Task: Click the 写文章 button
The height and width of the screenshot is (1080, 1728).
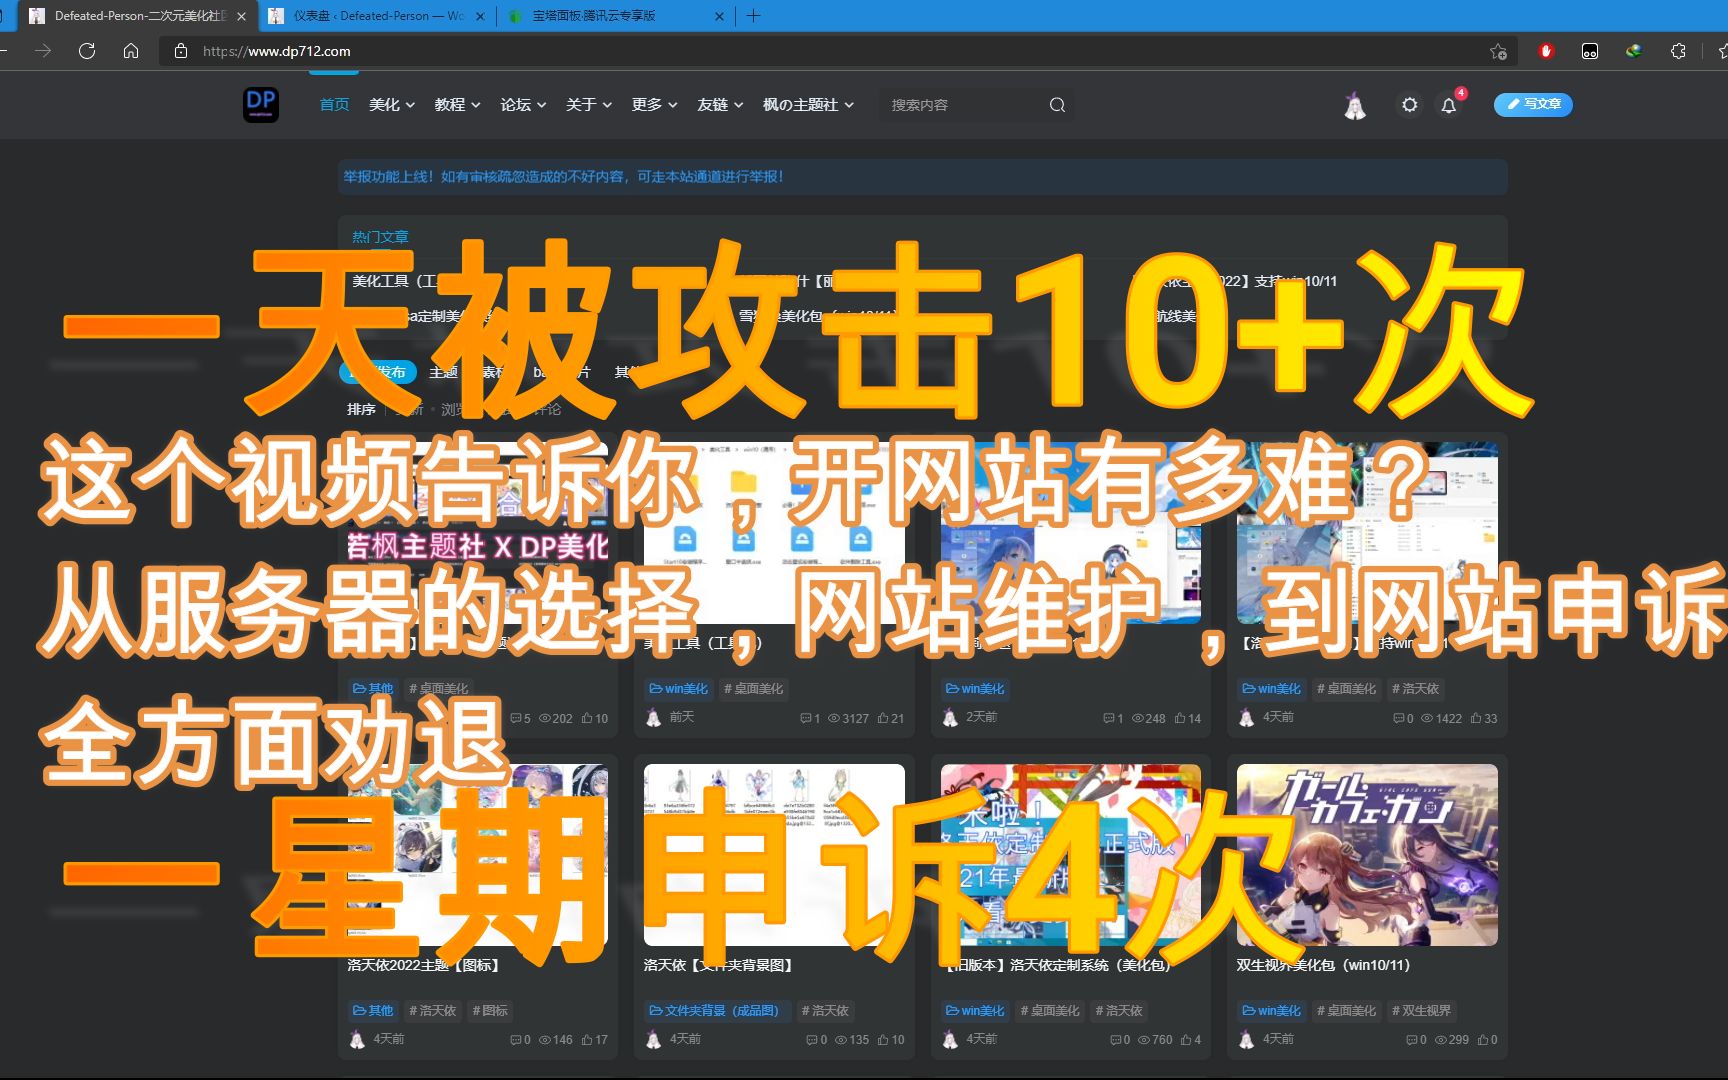Action: coord(1533,104)
